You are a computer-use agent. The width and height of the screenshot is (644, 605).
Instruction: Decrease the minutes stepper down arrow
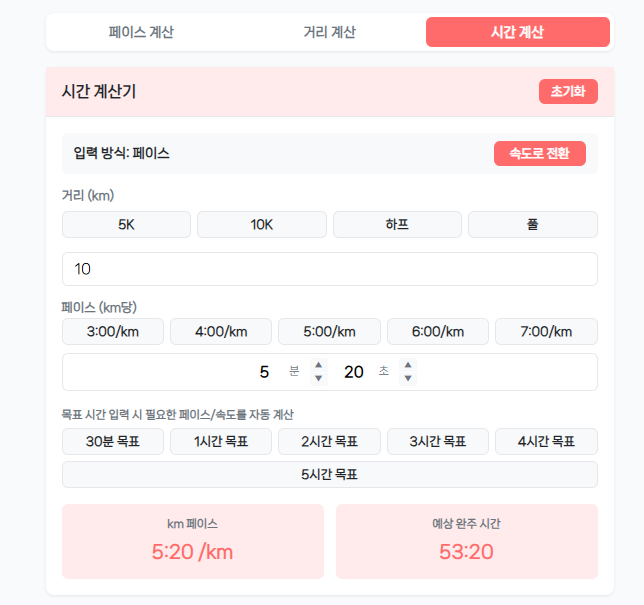[x=319, y=379]
